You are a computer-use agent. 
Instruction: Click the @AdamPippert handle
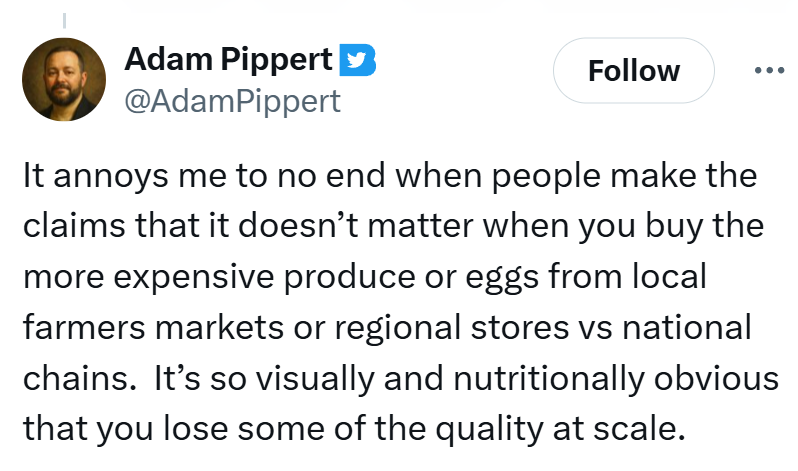pos(232,100)
